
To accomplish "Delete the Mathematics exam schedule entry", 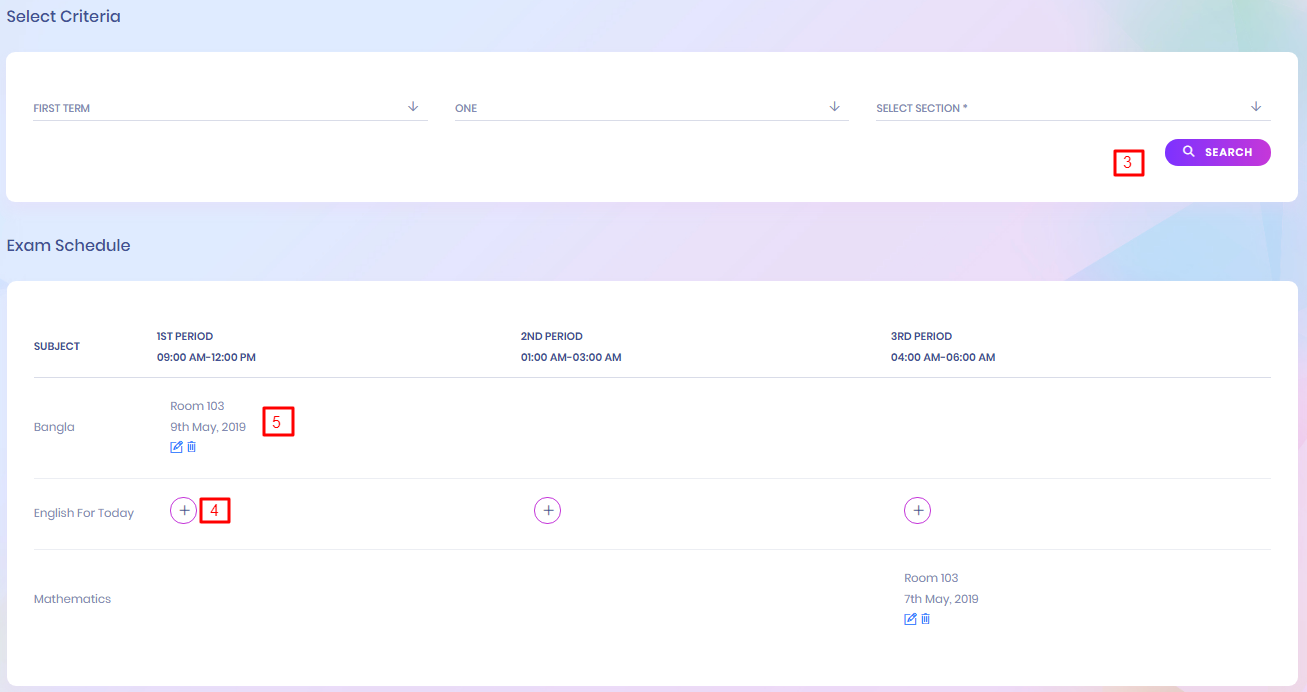I will 926,619.
